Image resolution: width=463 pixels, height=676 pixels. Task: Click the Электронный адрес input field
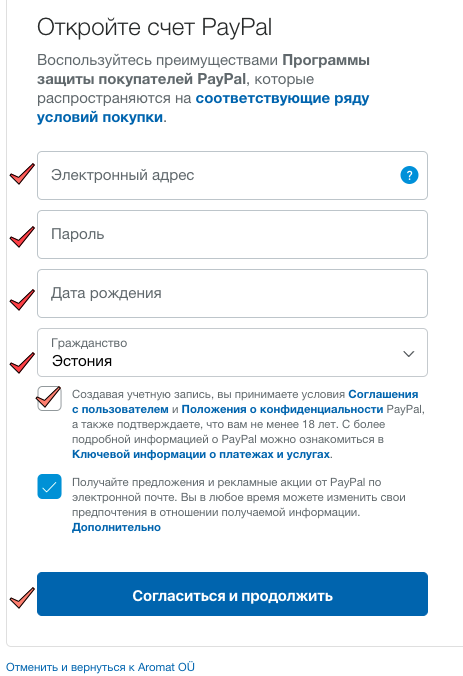click(232, 175)
